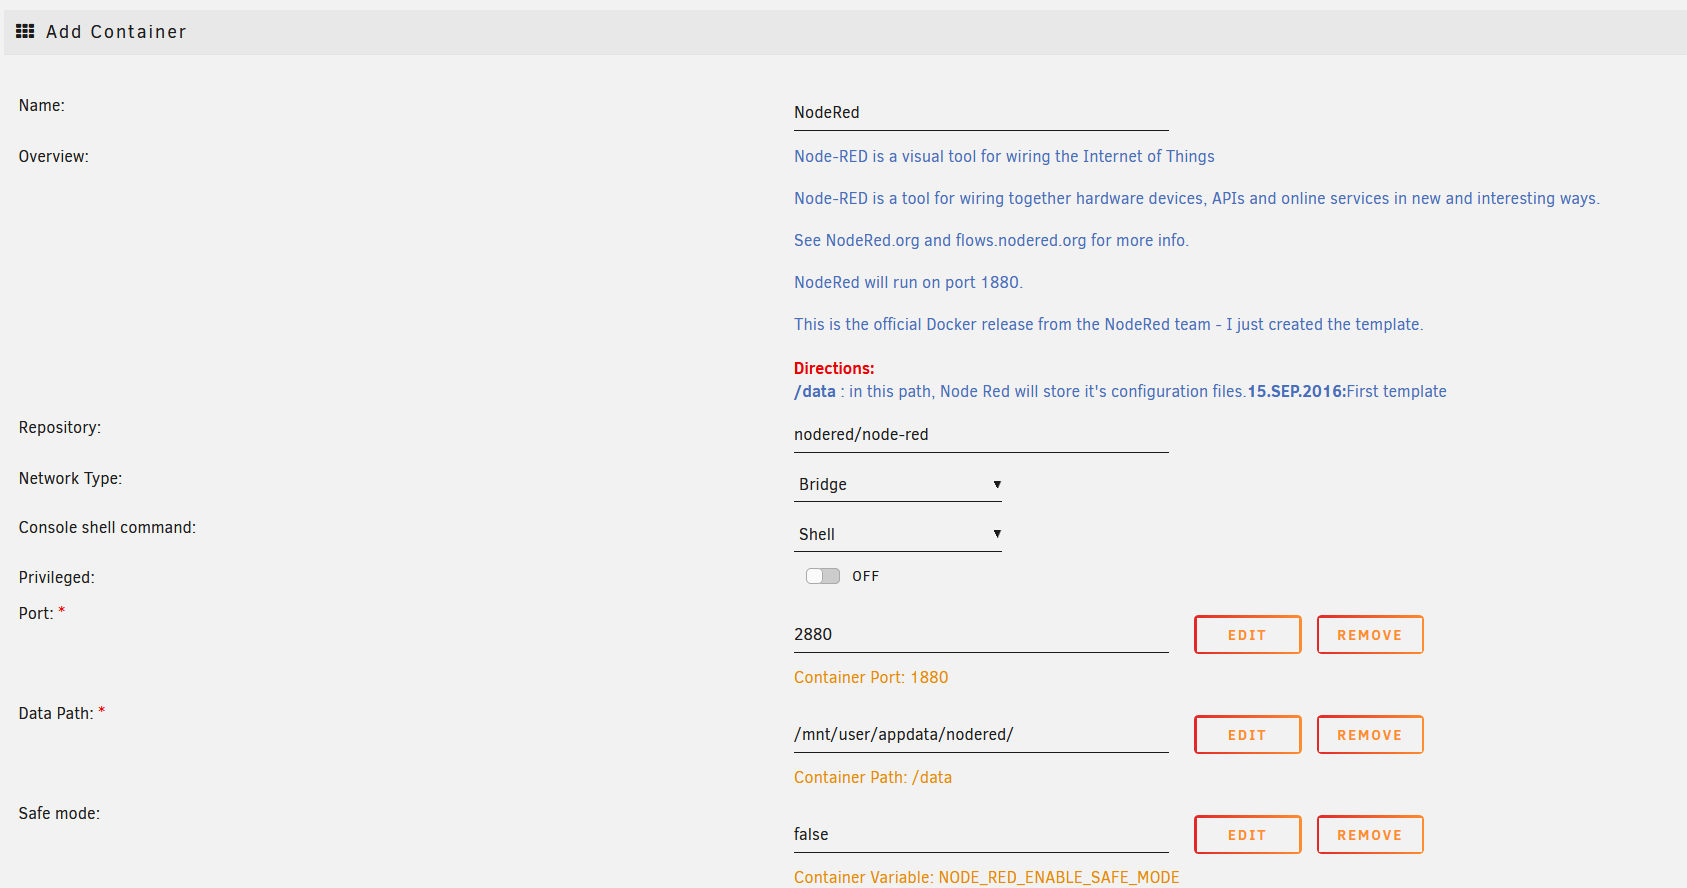Click the 'Overview:' label
Screen dimensions: 1687x888
54,156
